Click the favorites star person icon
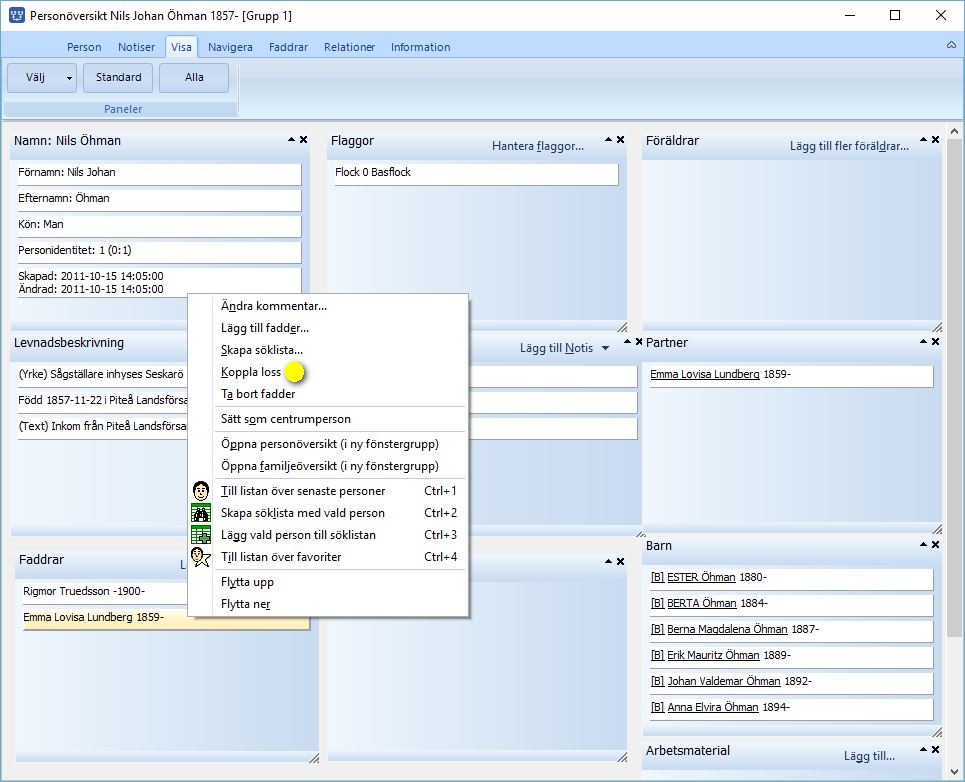Screen dimensions: 965x782 (x=201, y=557)
